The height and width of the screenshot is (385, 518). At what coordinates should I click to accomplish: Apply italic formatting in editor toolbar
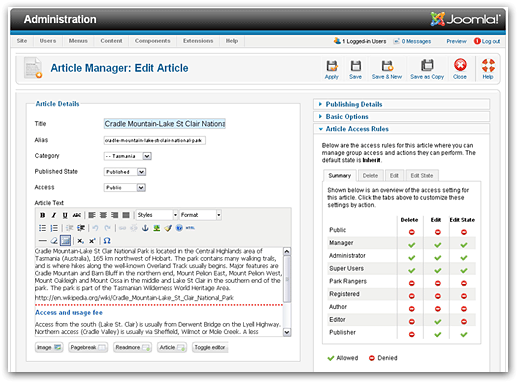pyautogui.click(x=54, y=215)
